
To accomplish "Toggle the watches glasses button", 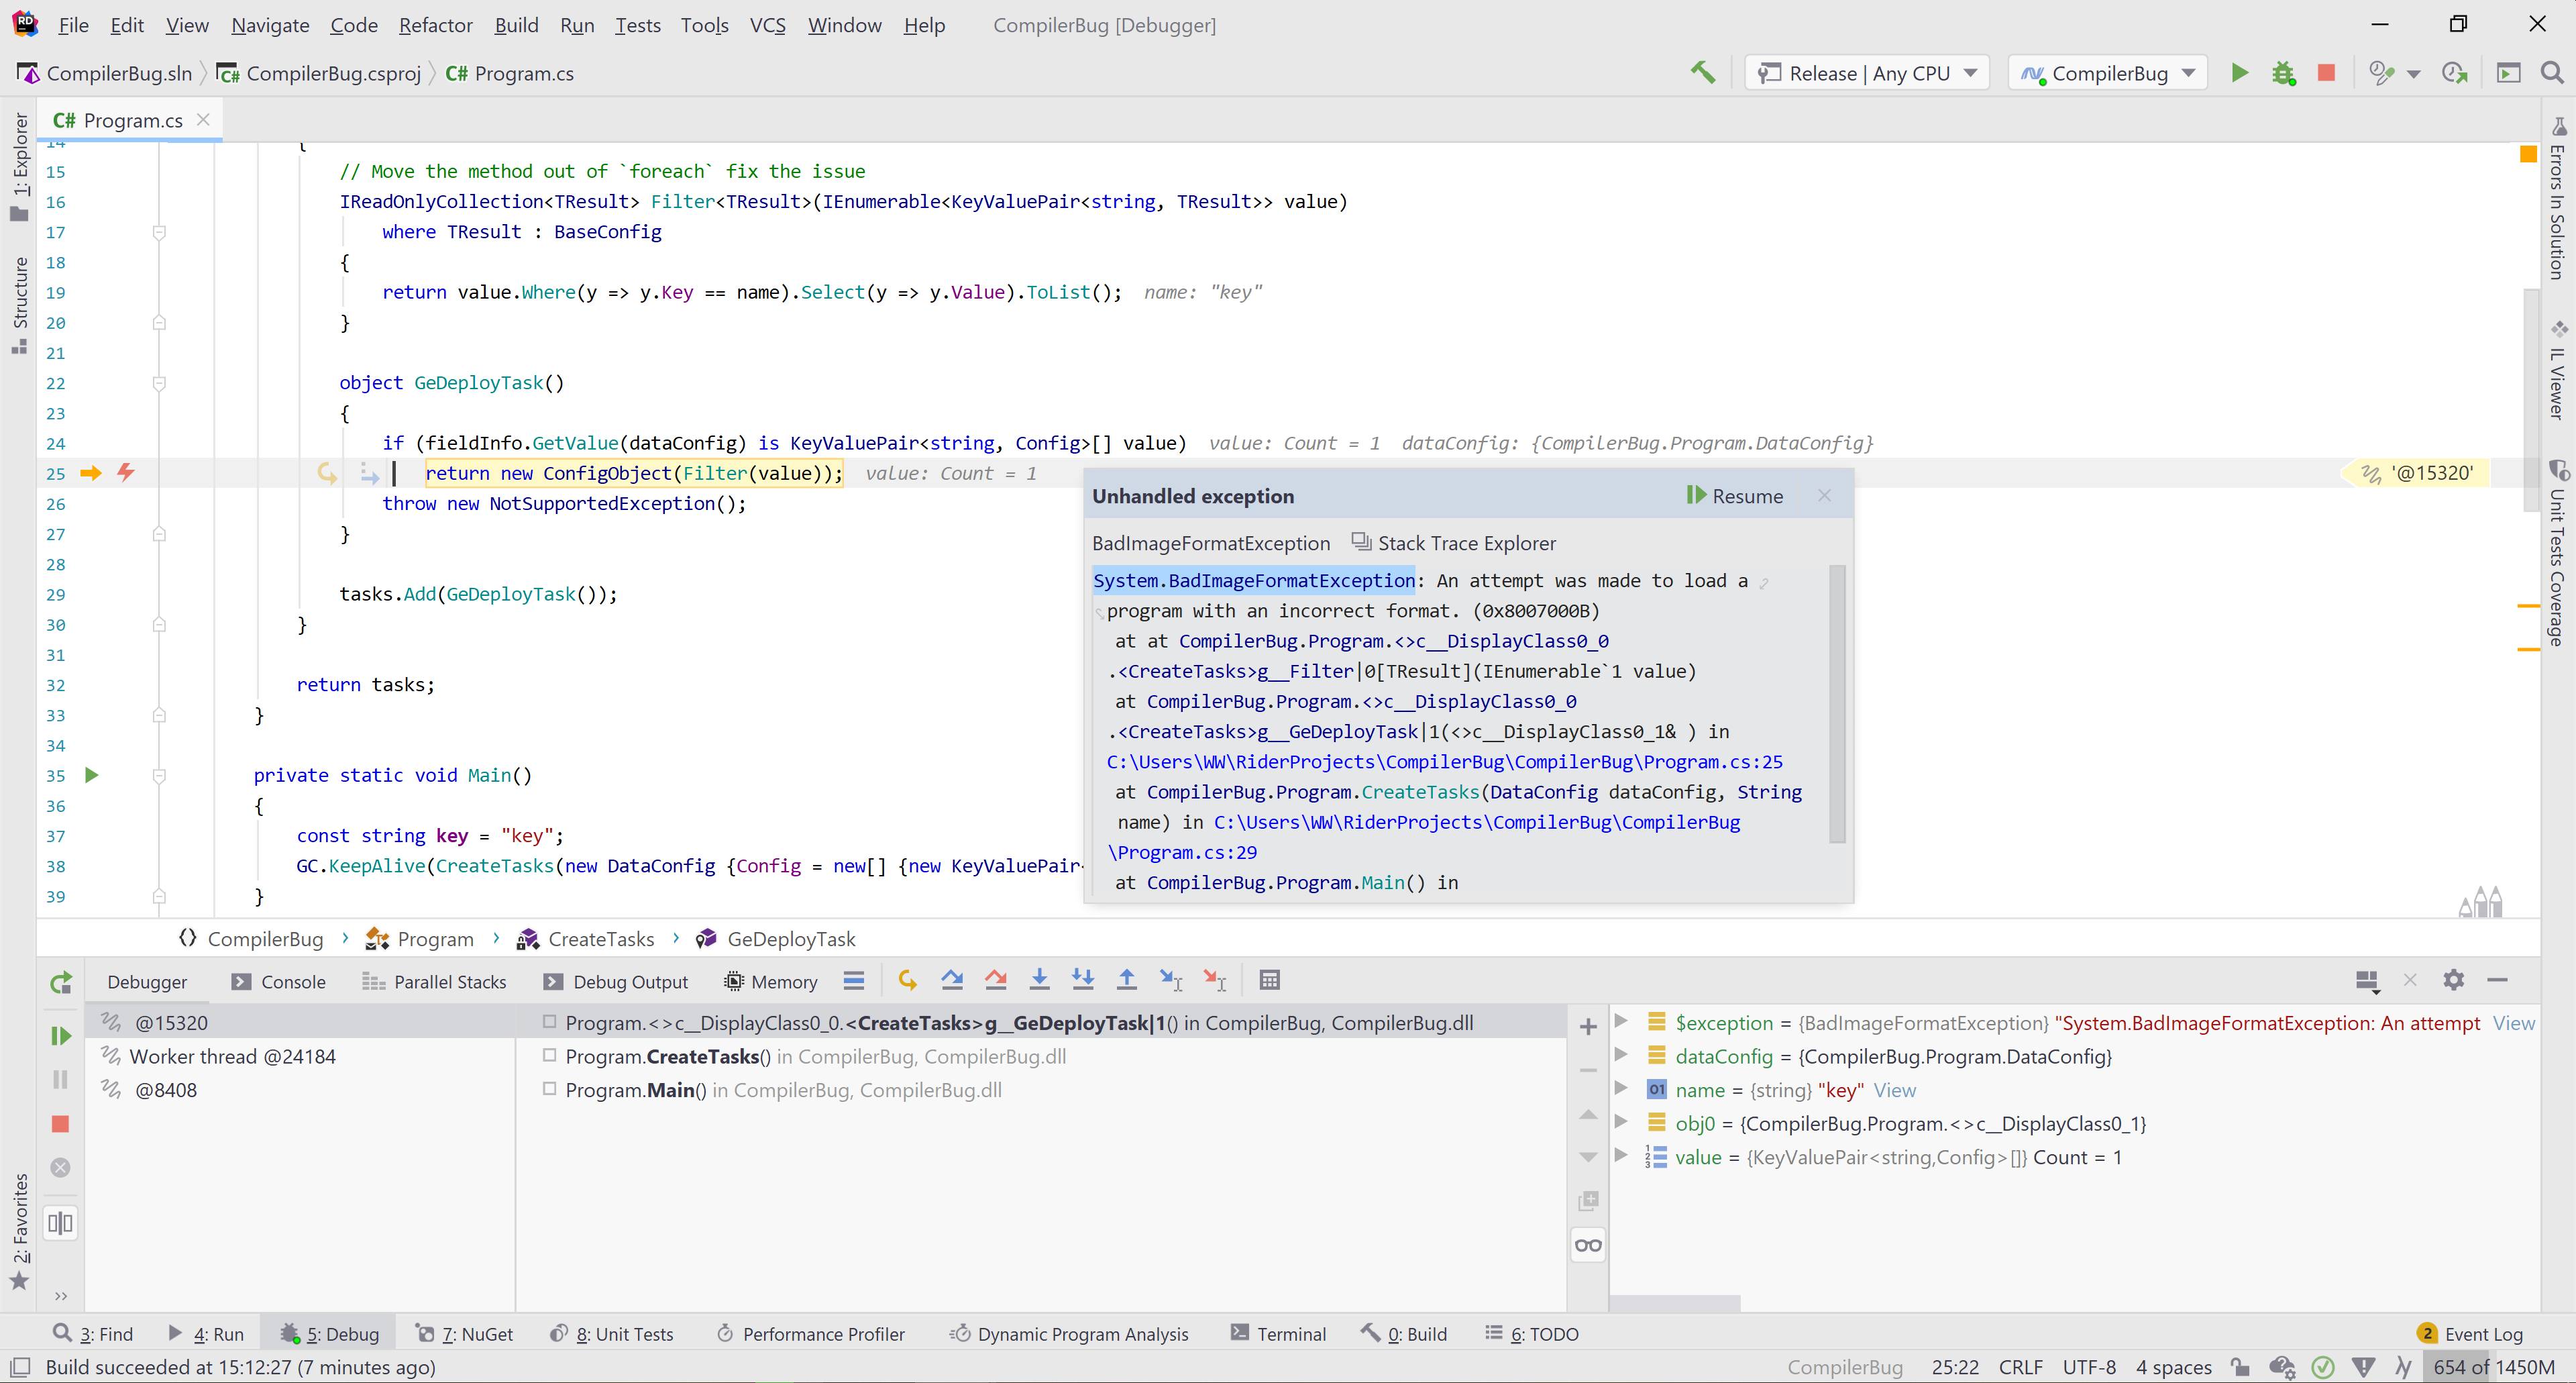I will pyautogui.click(x=1587, y=1245).
